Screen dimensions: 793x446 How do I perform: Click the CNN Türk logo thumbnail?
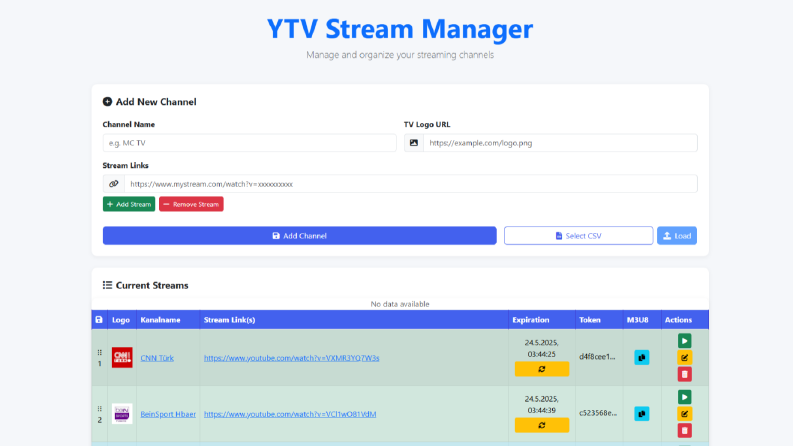(122, 358)
